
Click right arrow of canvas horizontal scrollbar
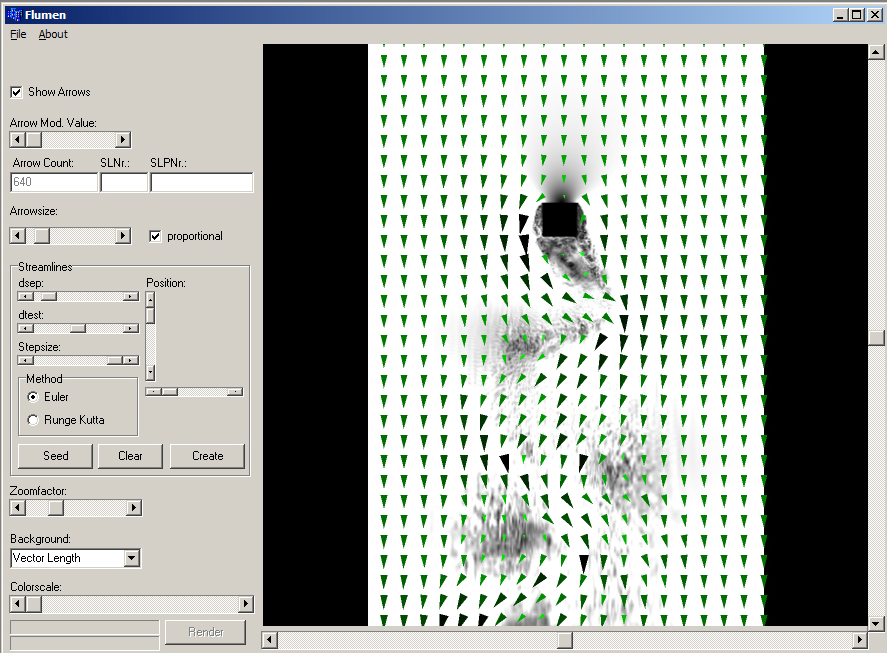(859, 639)
